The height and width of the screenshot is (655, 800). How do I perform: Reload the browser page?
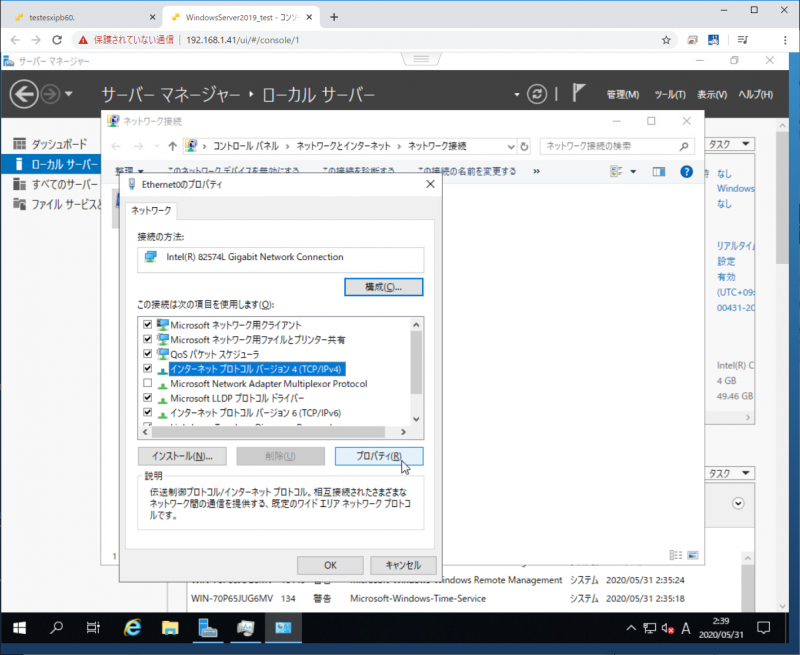point(57,40)
